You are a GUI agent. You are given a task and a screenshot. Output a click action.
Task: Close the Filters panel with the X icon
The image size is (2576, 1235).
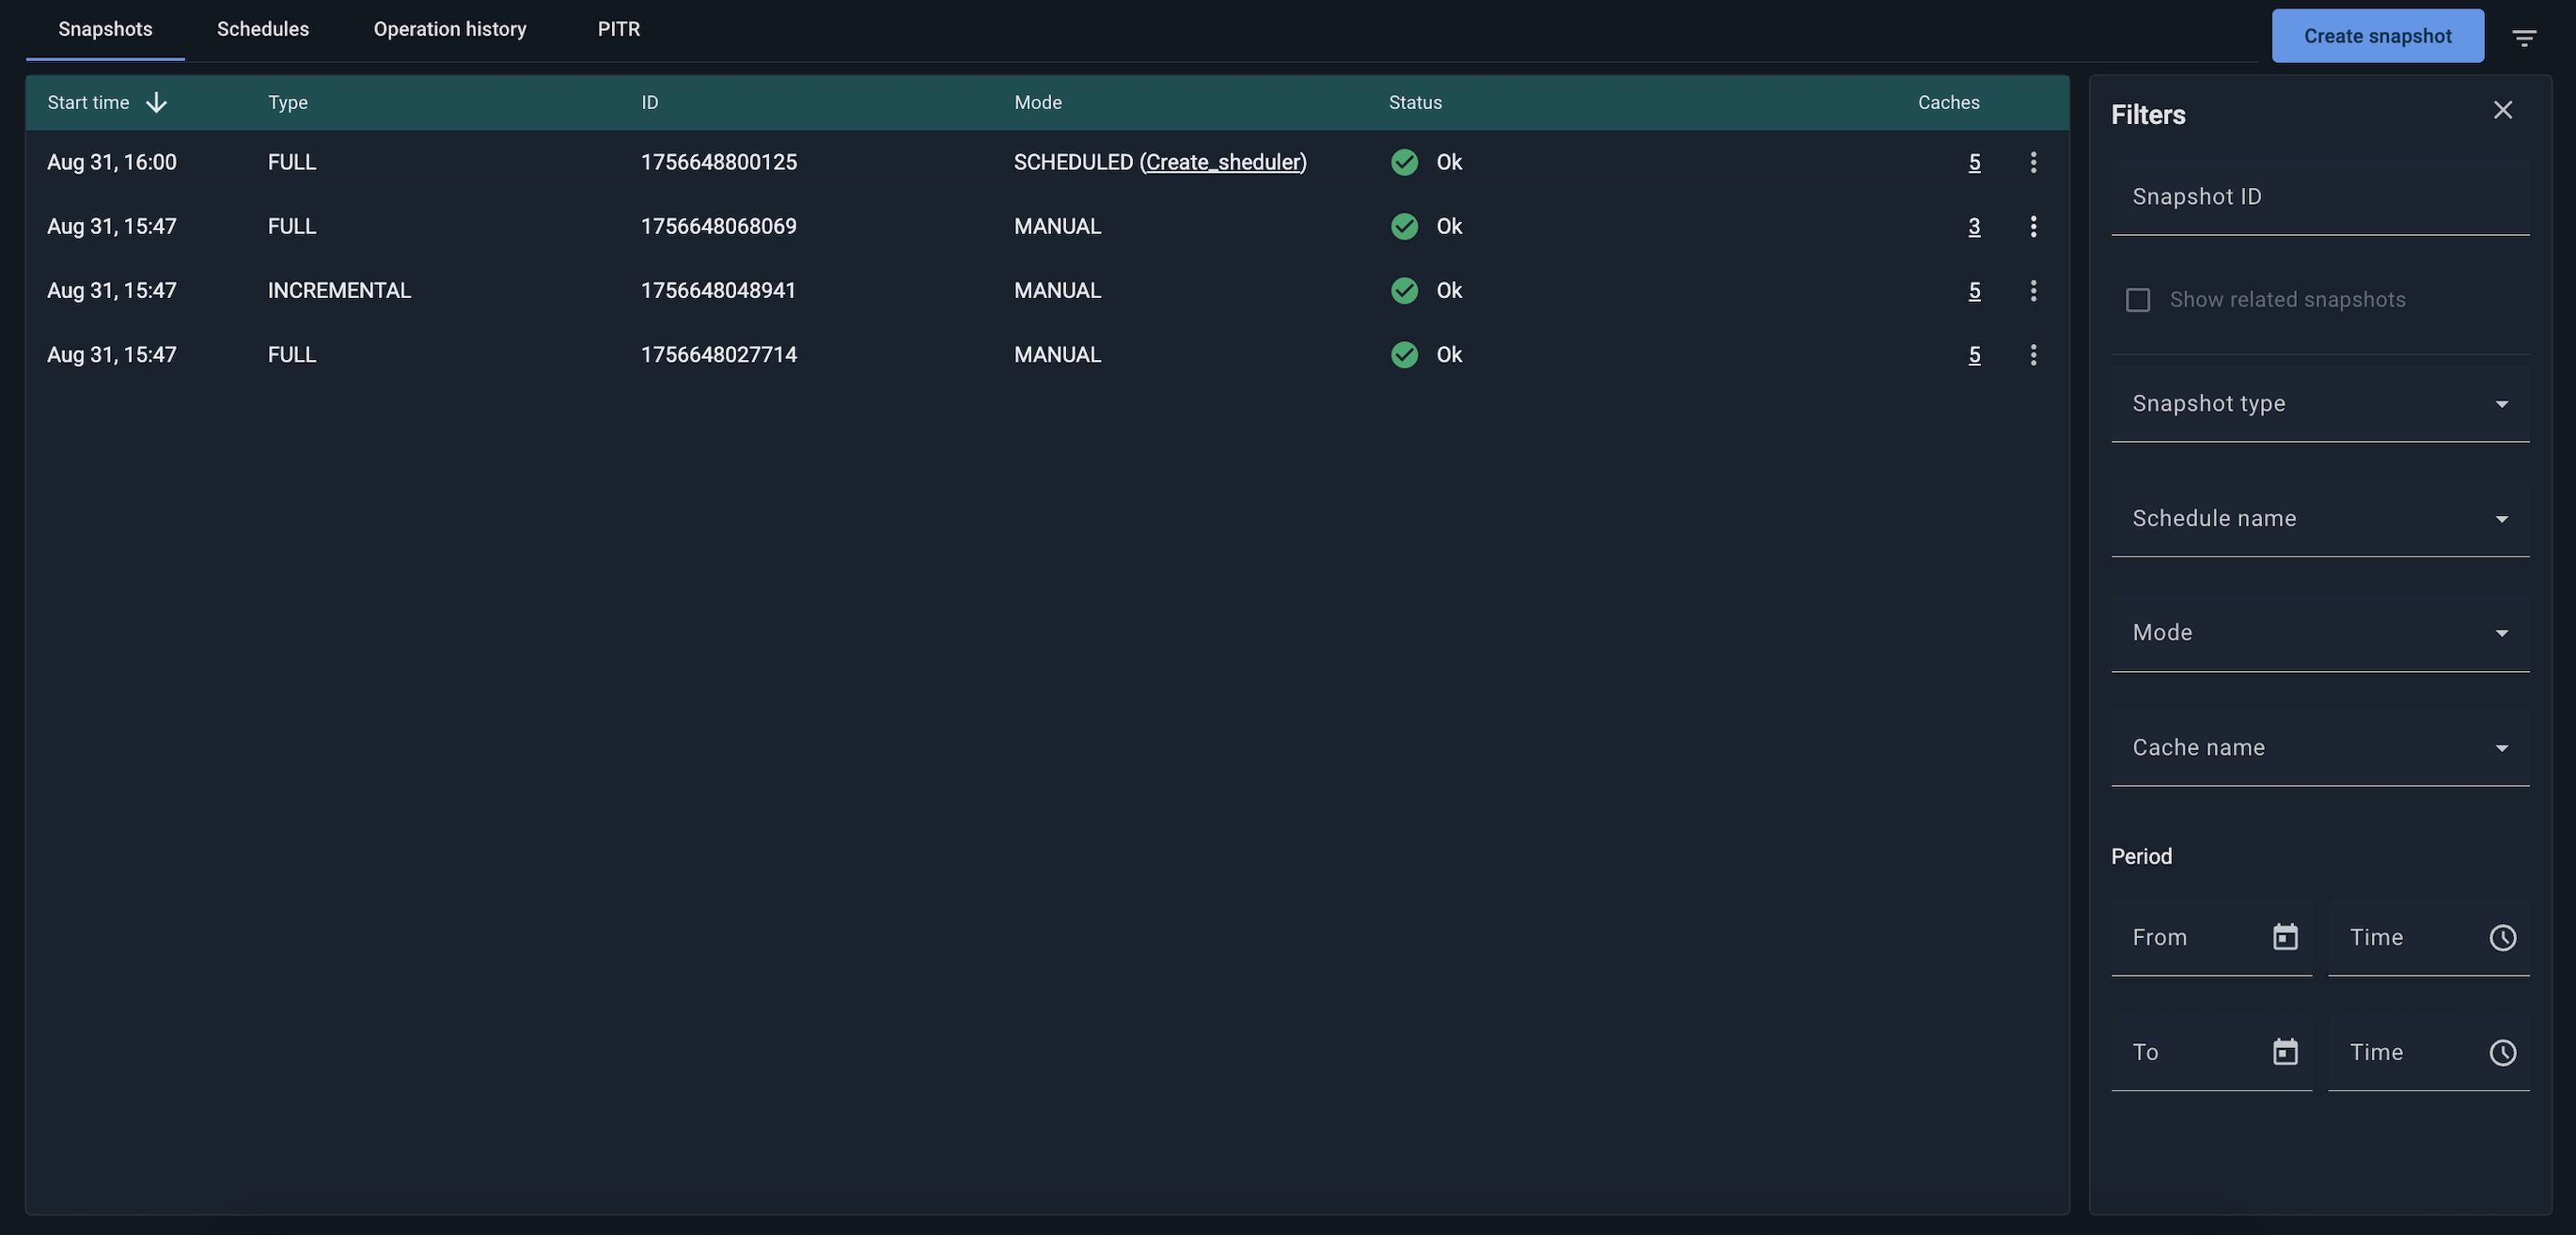click(2503, 110)
